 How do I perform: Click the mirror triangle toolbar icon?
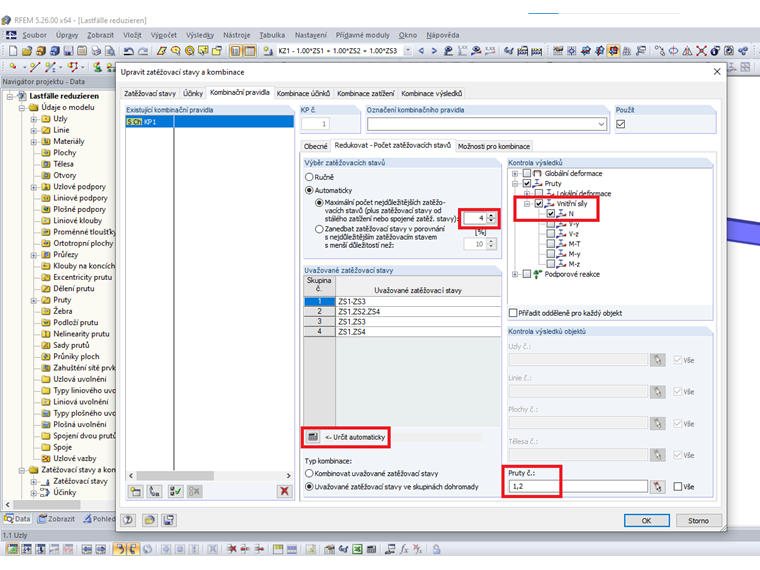(x=687, y=51)
